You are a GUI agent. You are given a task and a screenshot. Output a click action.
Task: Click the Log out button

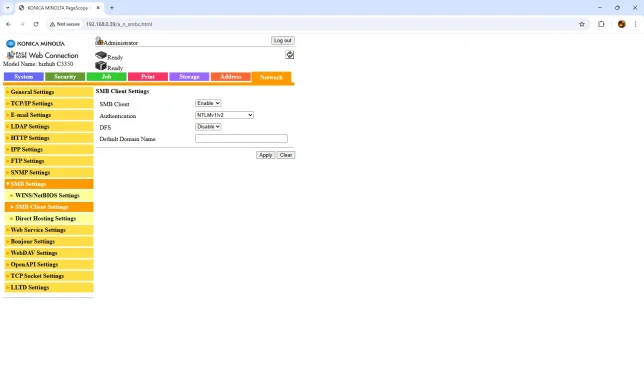pyautogui.click(x=283, y=40)
